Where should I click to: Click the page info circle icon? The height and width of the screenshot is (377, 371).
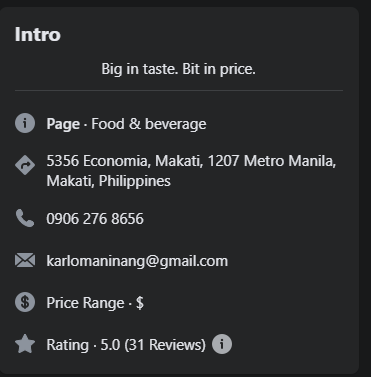[x=25, y=123]
